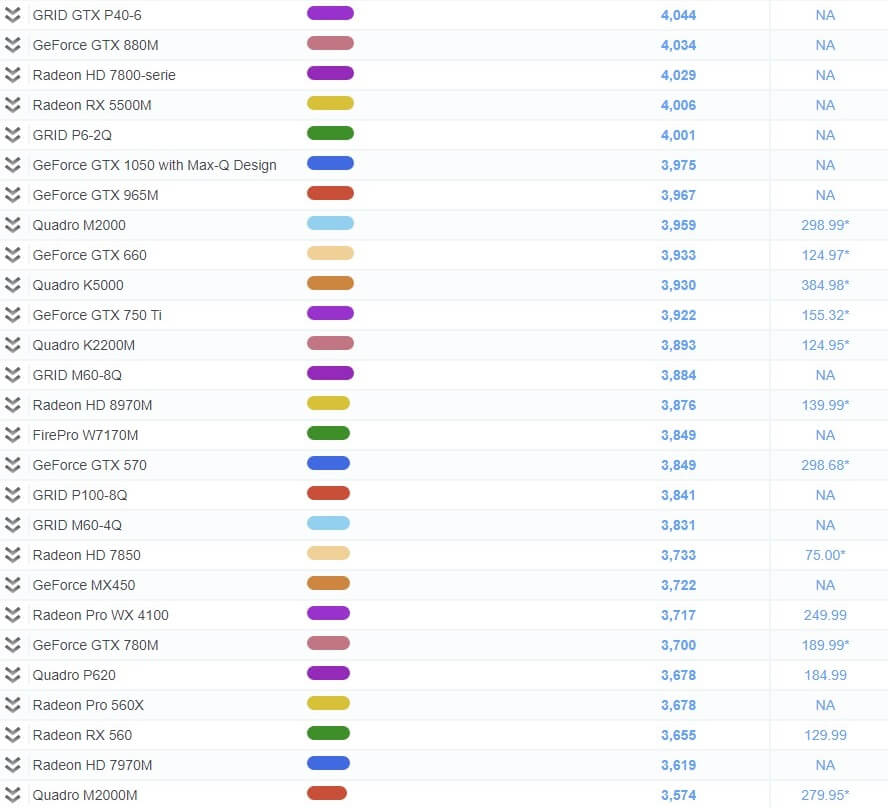888x808 pixels.
Task: Click the pink bar for Quadro K2200M
Action: coord(330,343)
